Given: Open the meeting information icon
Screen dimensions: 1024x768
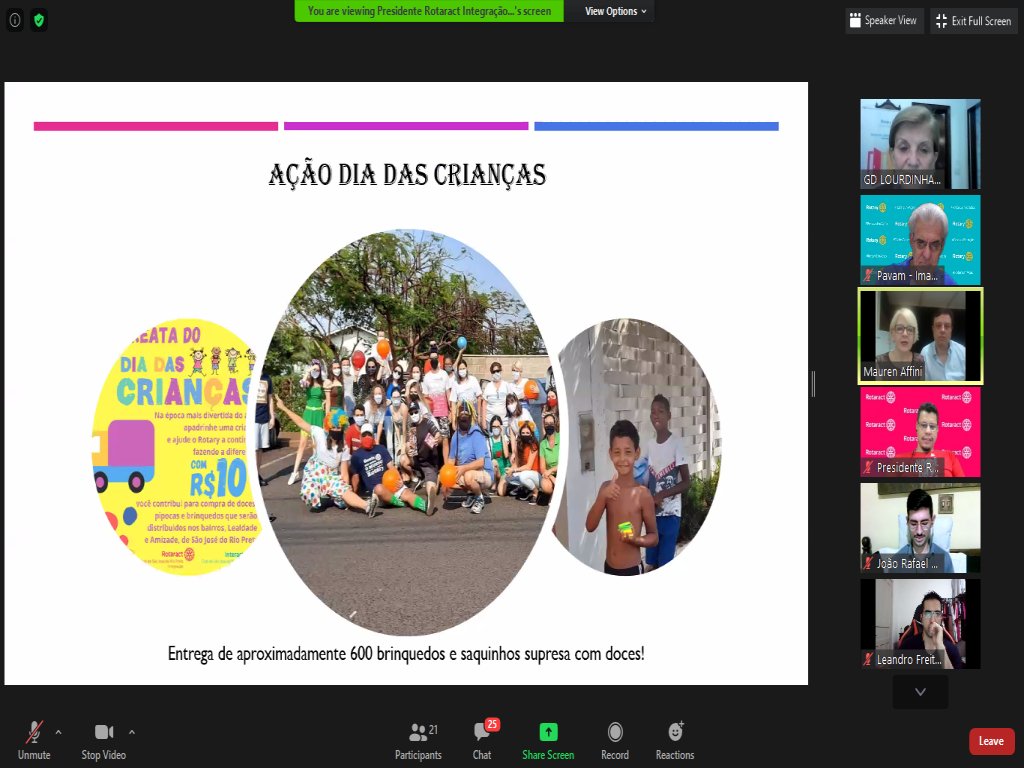Looking at the screenshot, I should (x=15, y=20).
